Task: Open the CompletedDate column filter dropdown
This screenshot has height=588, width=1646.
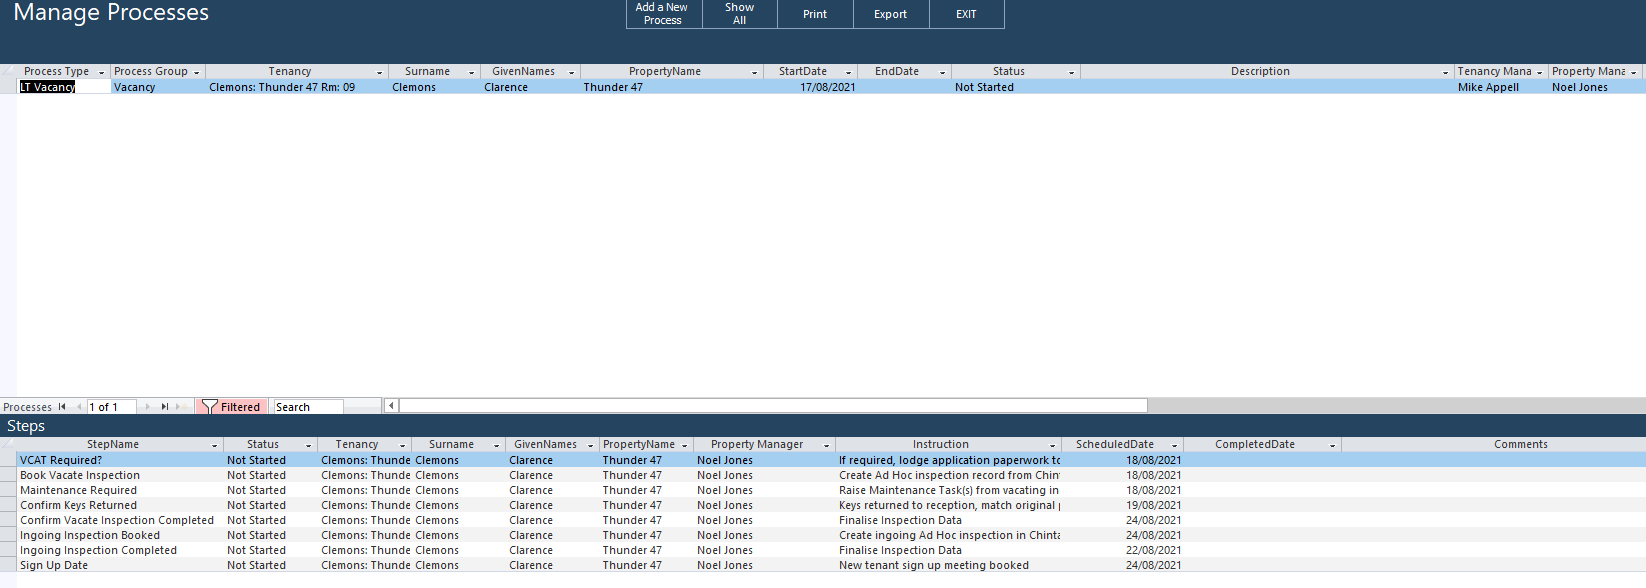Action: coord(1332,445)
